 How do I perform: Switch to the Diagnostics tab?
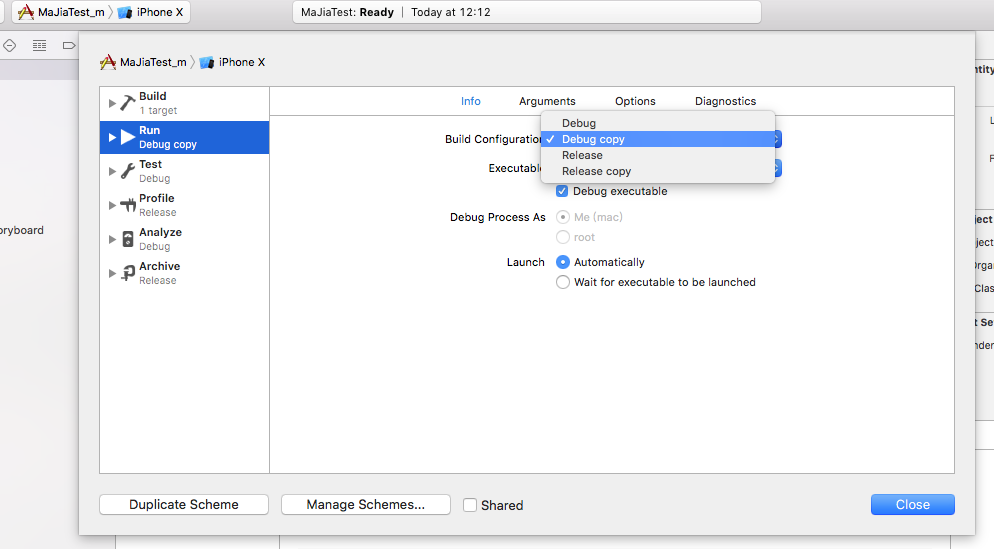click(725, 101)
